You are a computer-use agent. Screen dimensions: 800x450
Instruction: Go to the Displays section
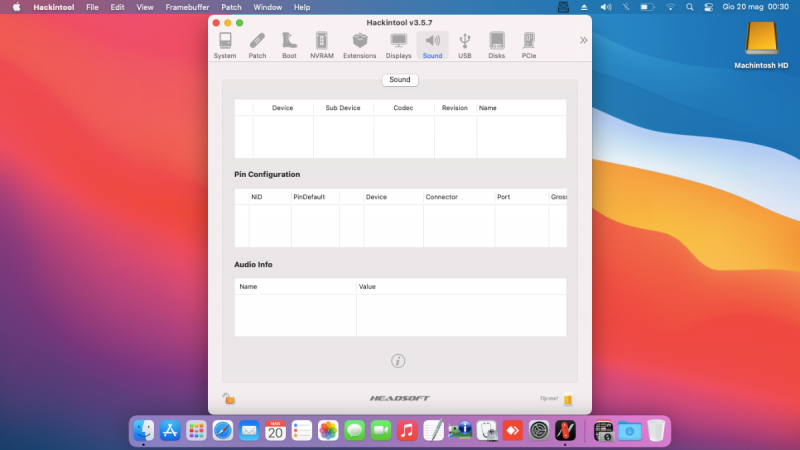tap(398, 45)
